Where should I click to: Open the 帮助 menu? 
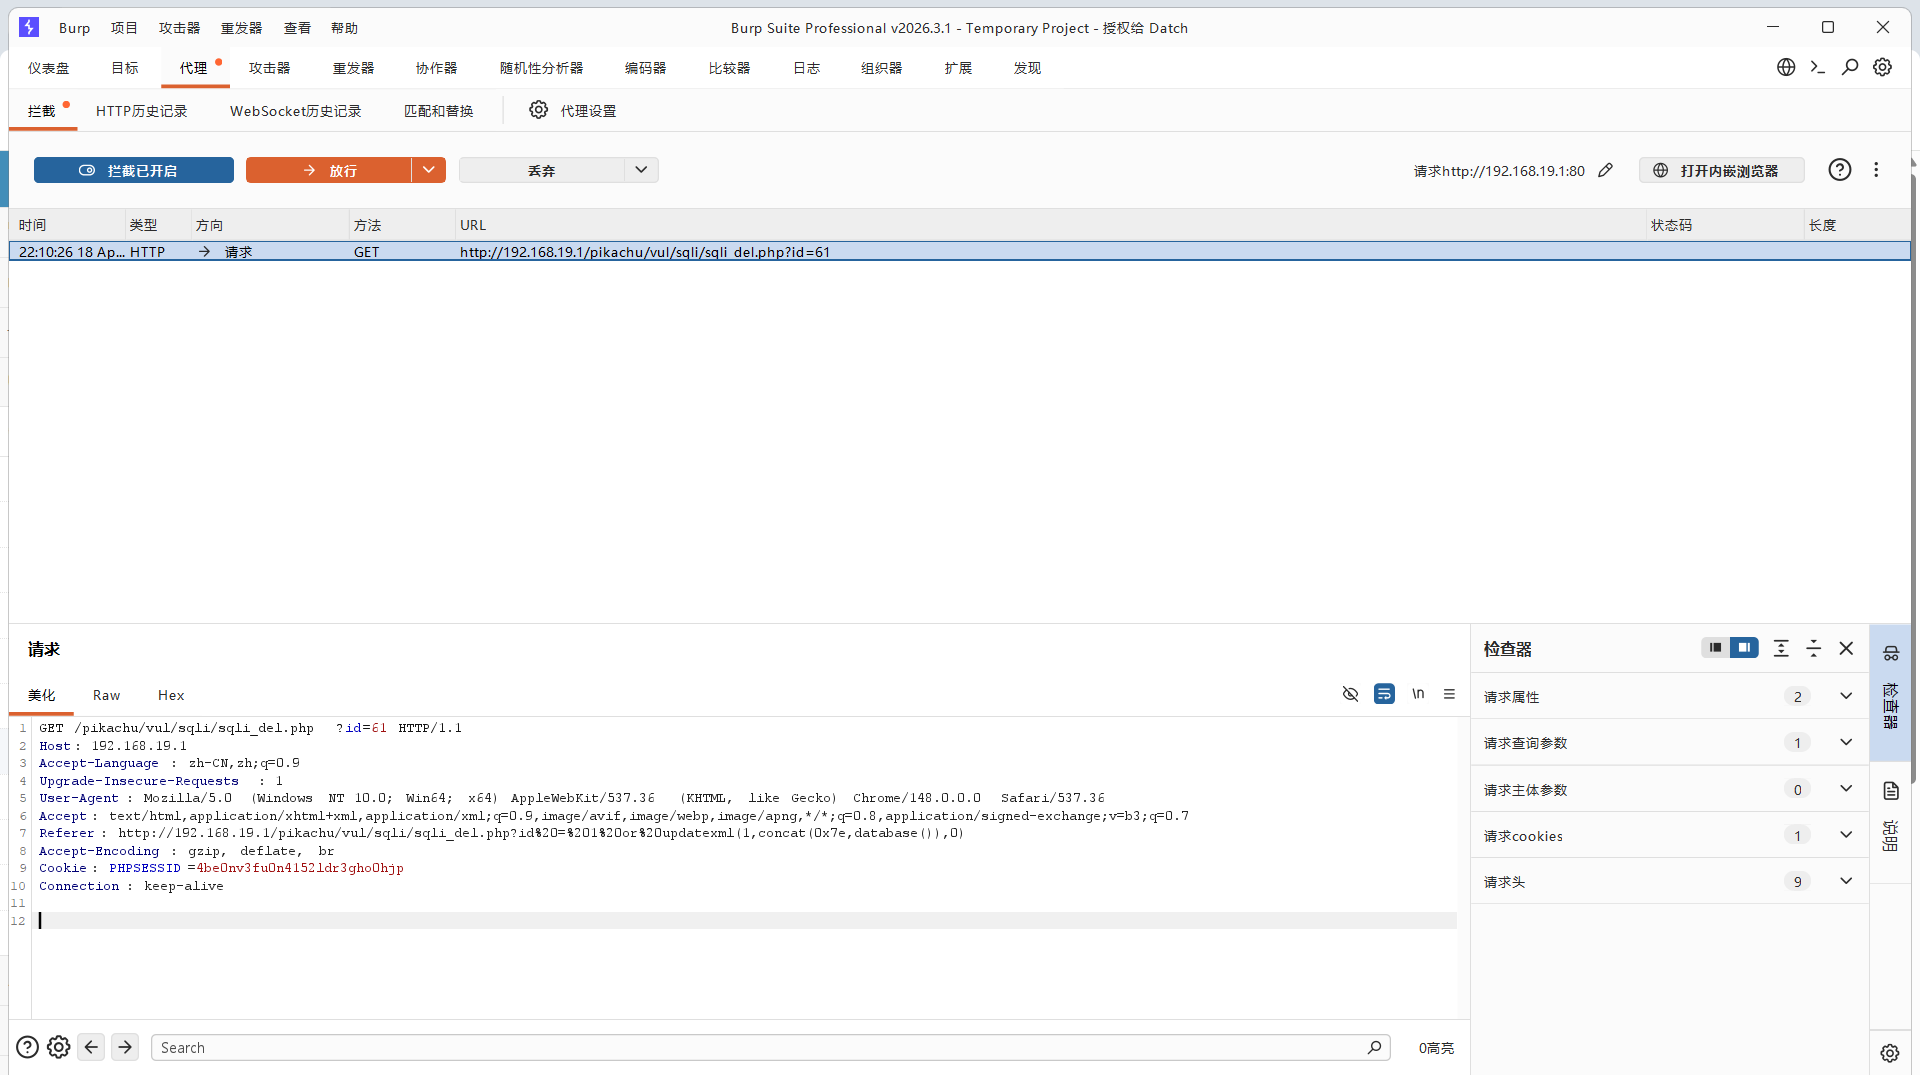(x=344, y=28)
